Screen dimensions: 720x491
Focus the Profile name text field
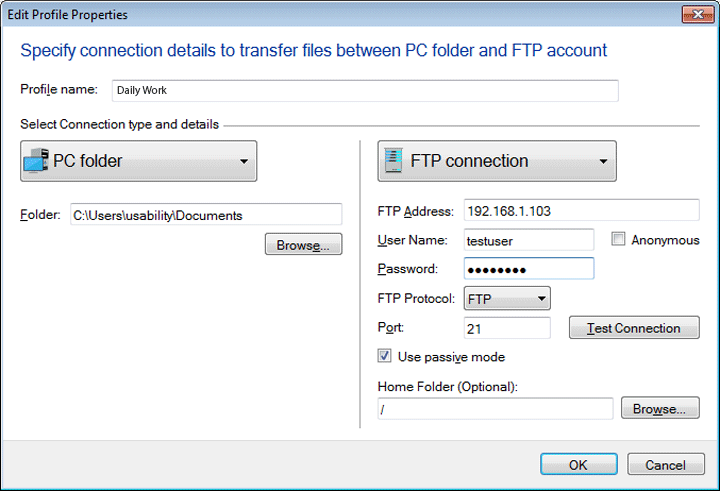click(365, 90)
